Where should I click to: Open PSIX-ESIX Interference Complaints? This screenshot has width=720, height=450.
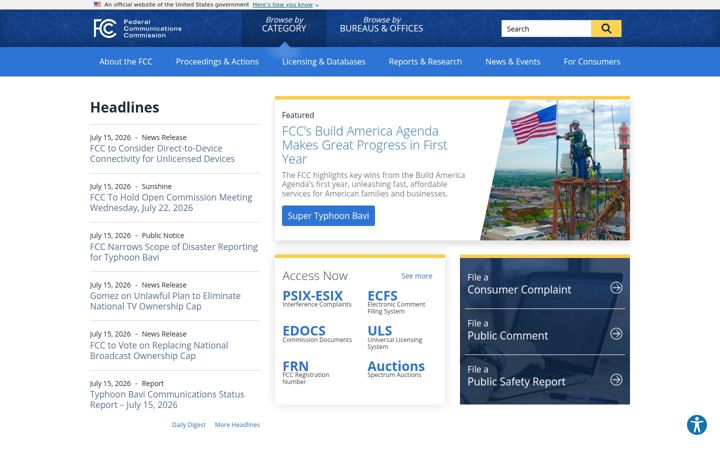coord(317,298)
